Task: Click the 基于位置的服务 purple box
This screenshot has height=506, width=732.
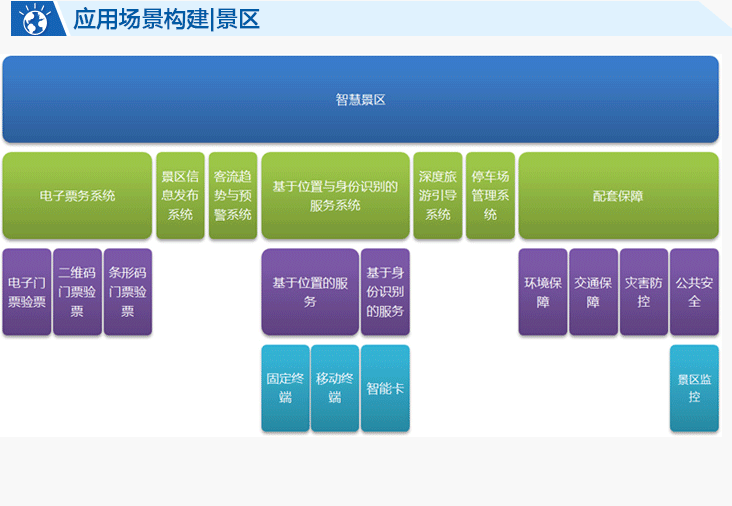Action: point(309,292)
